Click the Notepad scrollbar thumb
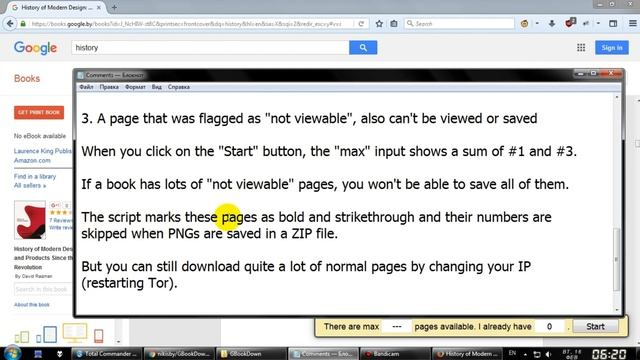This screenshot has height=360, width=640. pyautogui.click(x=617, y=260)
